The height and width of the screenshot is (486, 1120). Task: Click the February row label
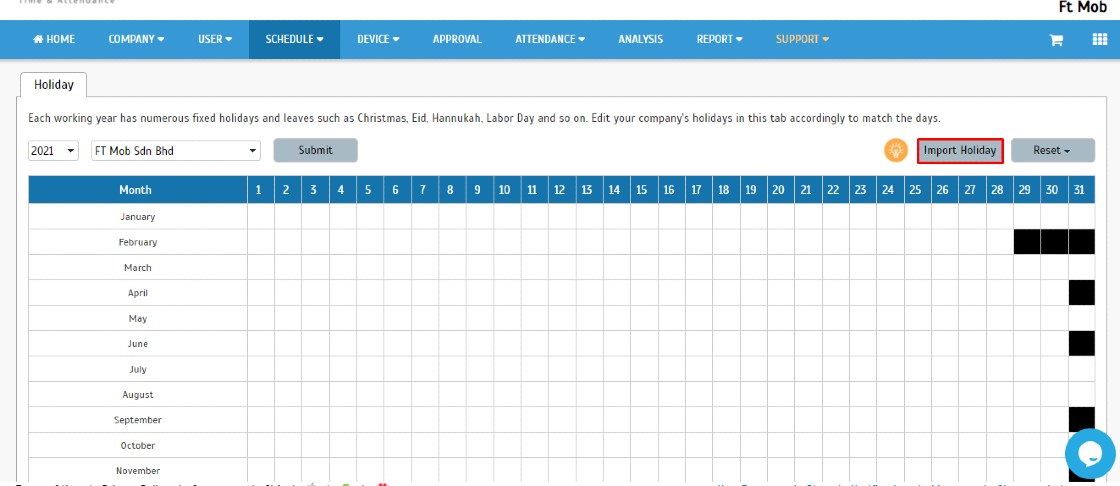point(138,242)
